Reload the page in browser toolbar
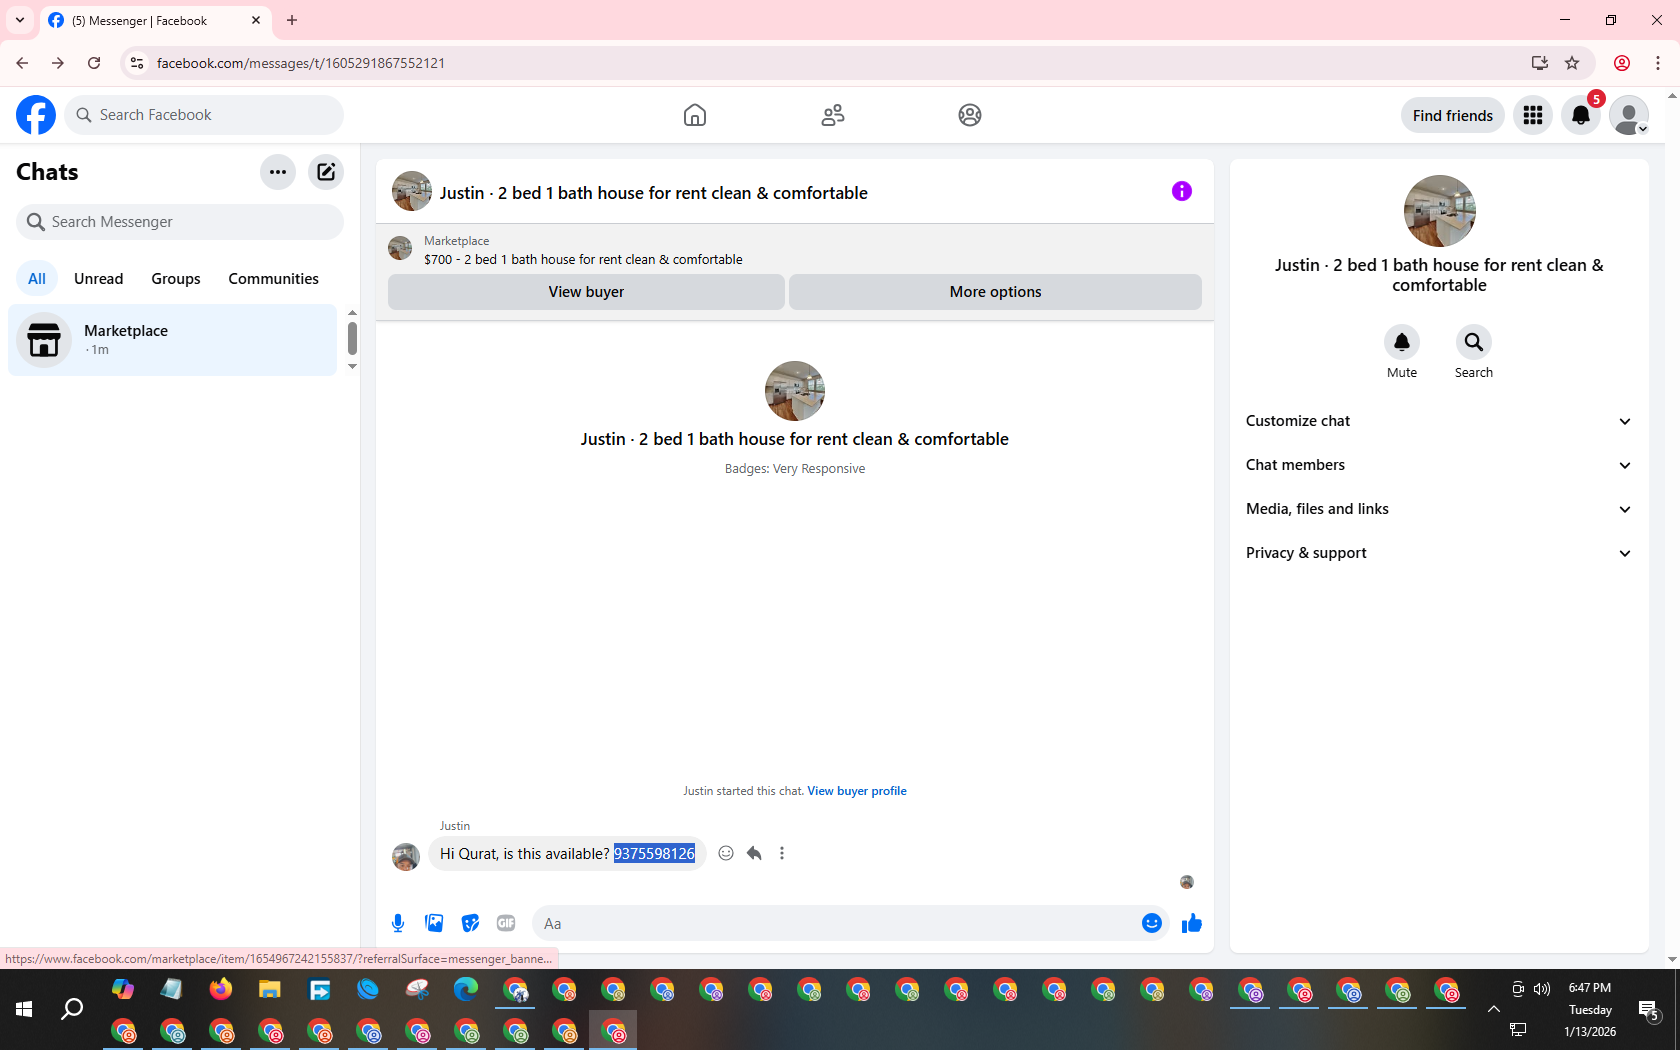Viewport: 1680px width, 1050px height. coord(94,63)
